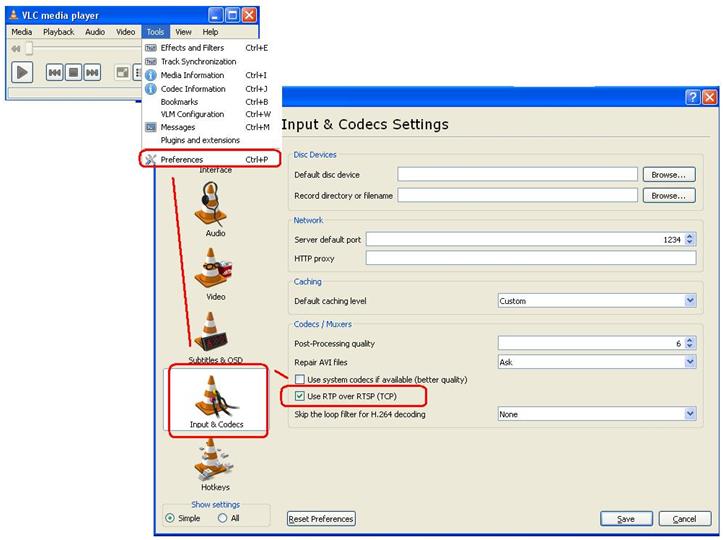Open the View menu
This screenshot has height=540, width=724.
pos(183,32)
